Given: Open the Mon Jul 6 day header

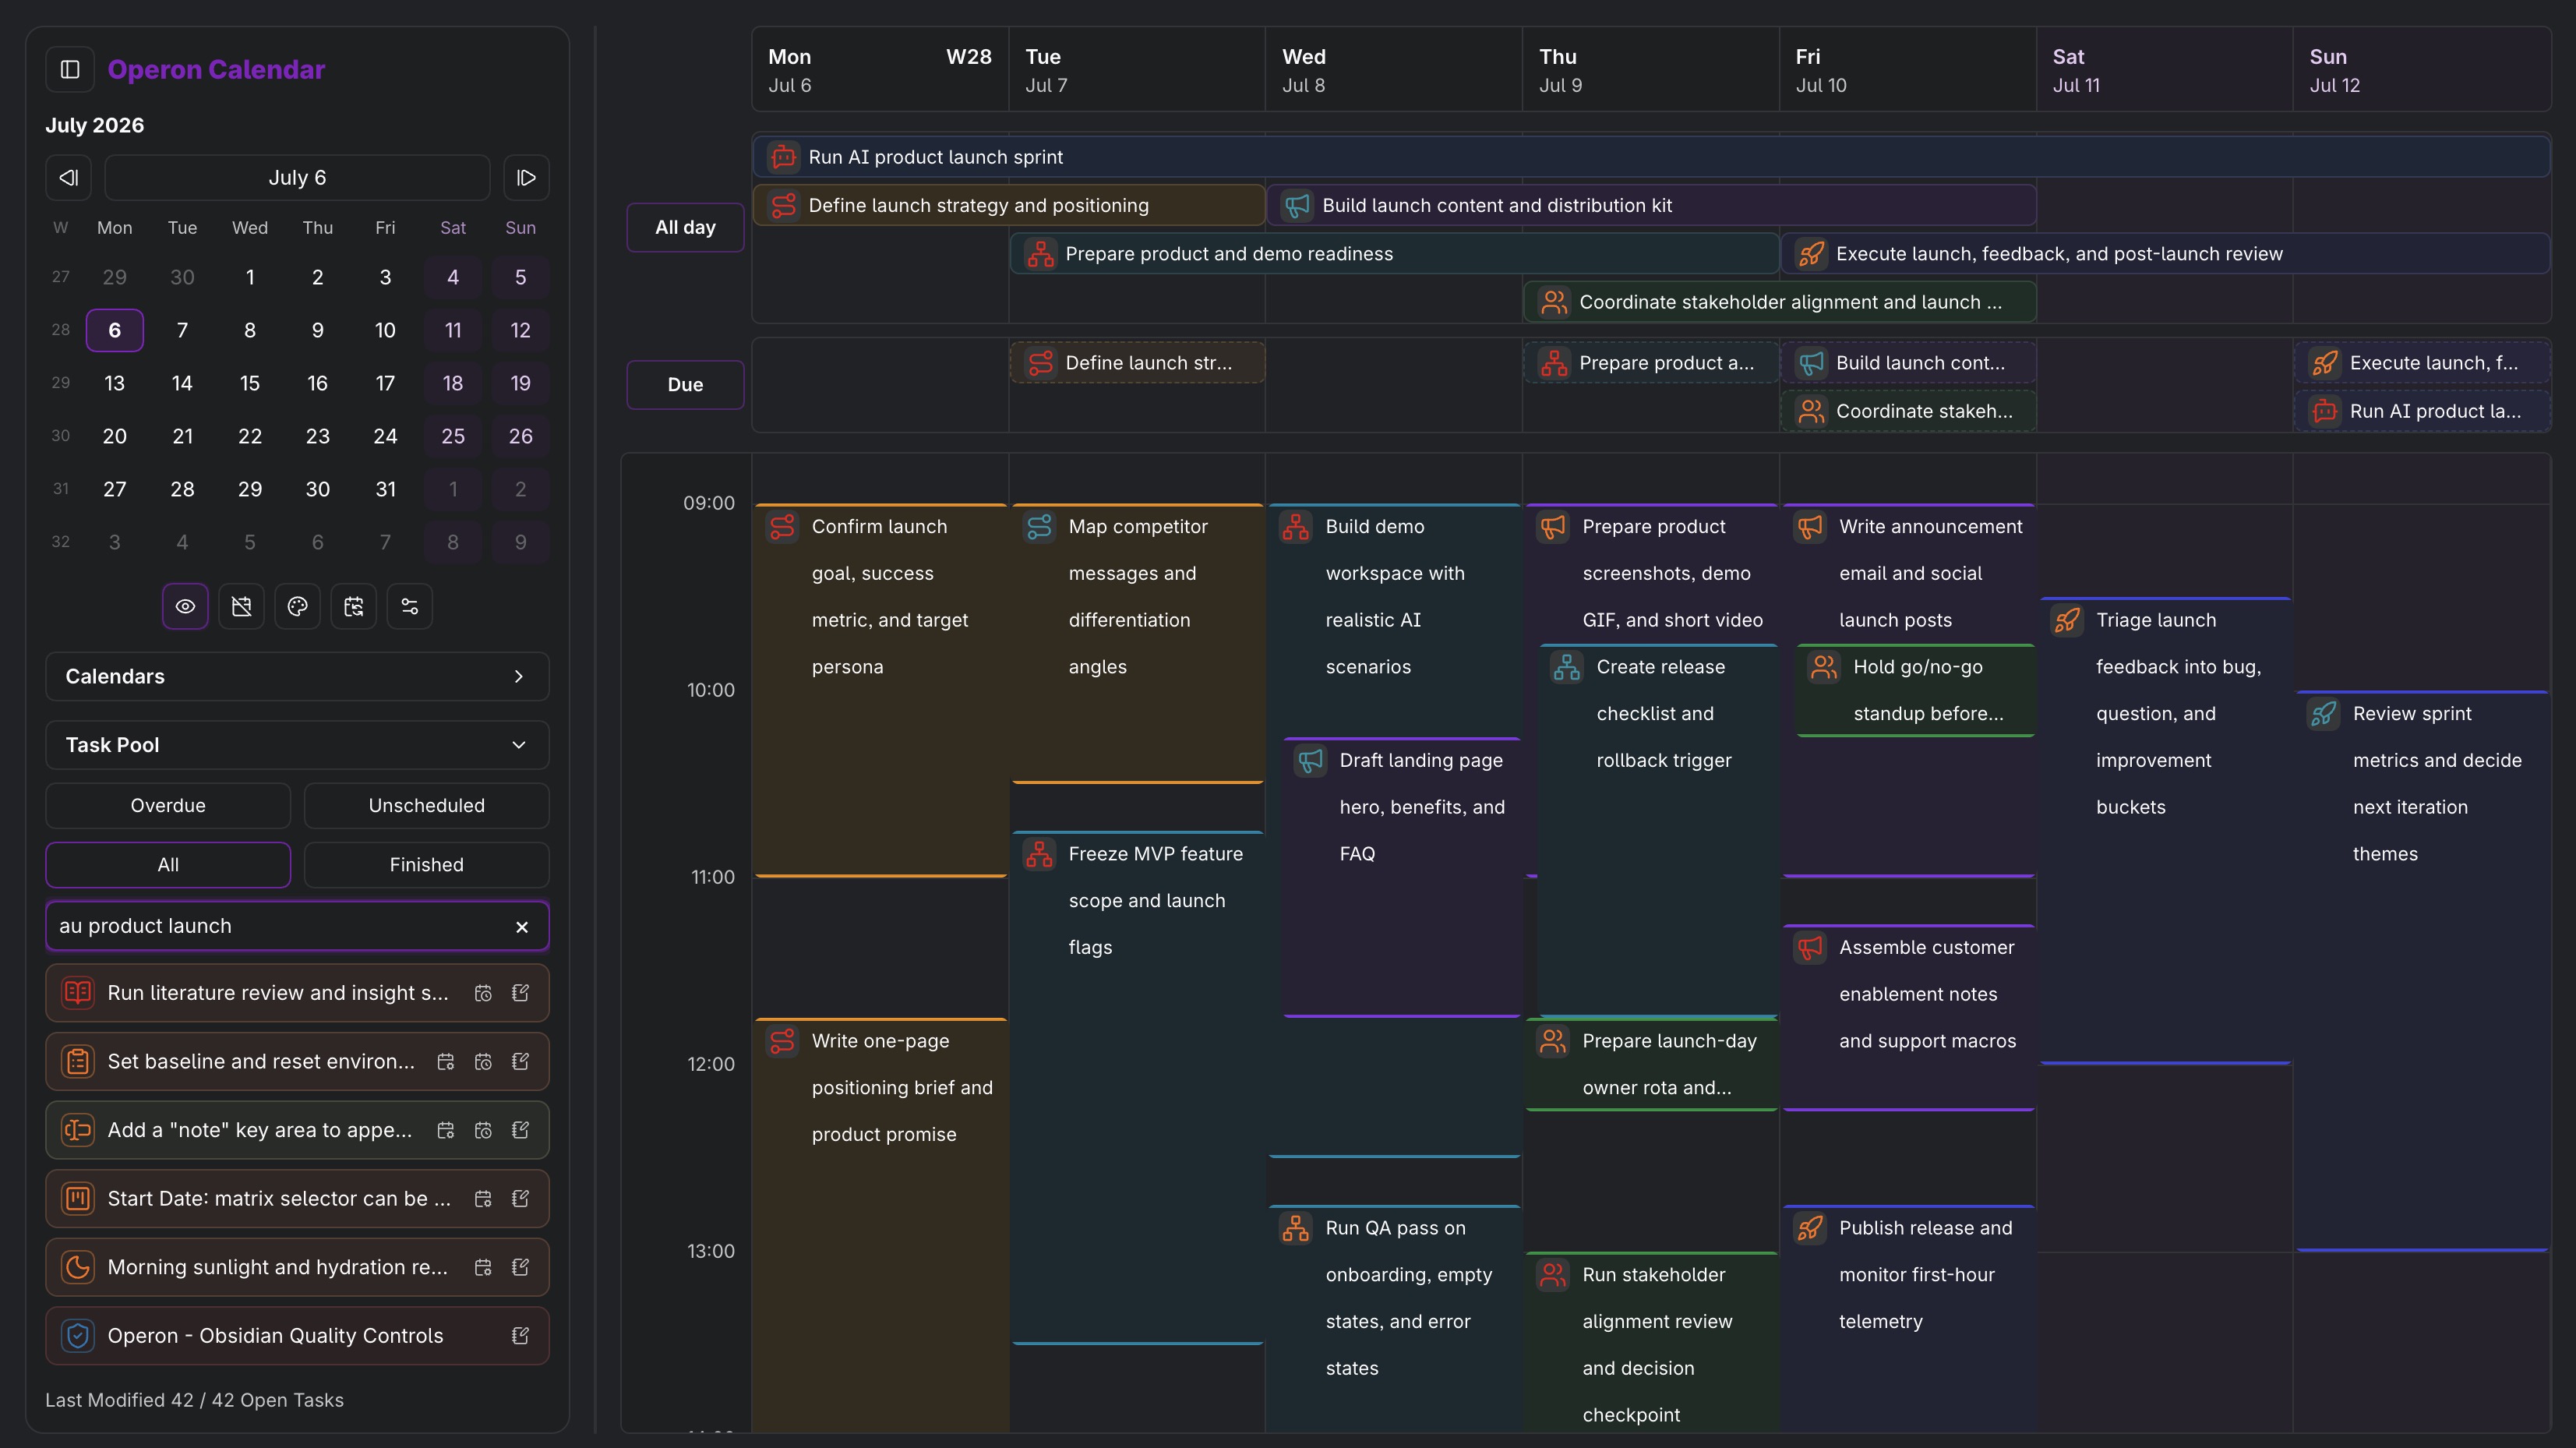Looking at the screenshot, I should tap(880, 70).
